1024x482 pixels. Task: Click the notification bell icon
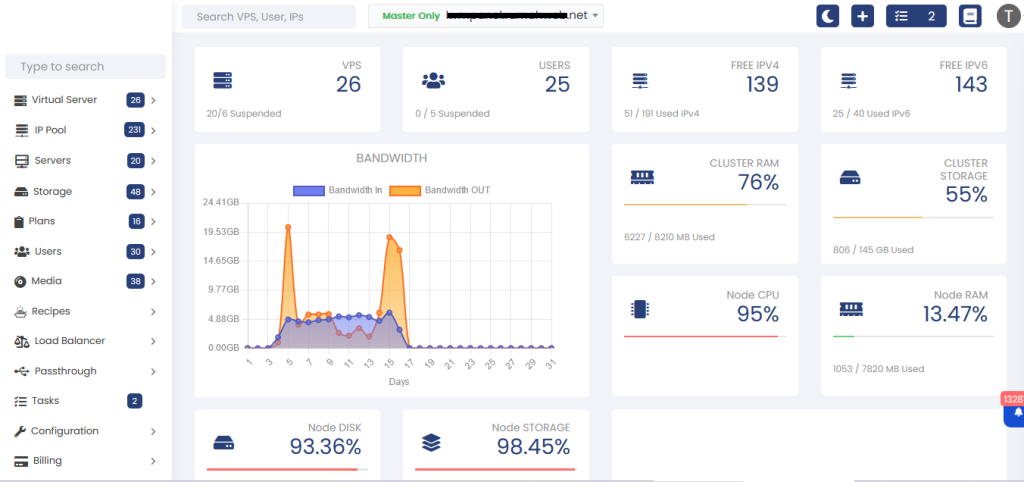tap(1017, 413)
